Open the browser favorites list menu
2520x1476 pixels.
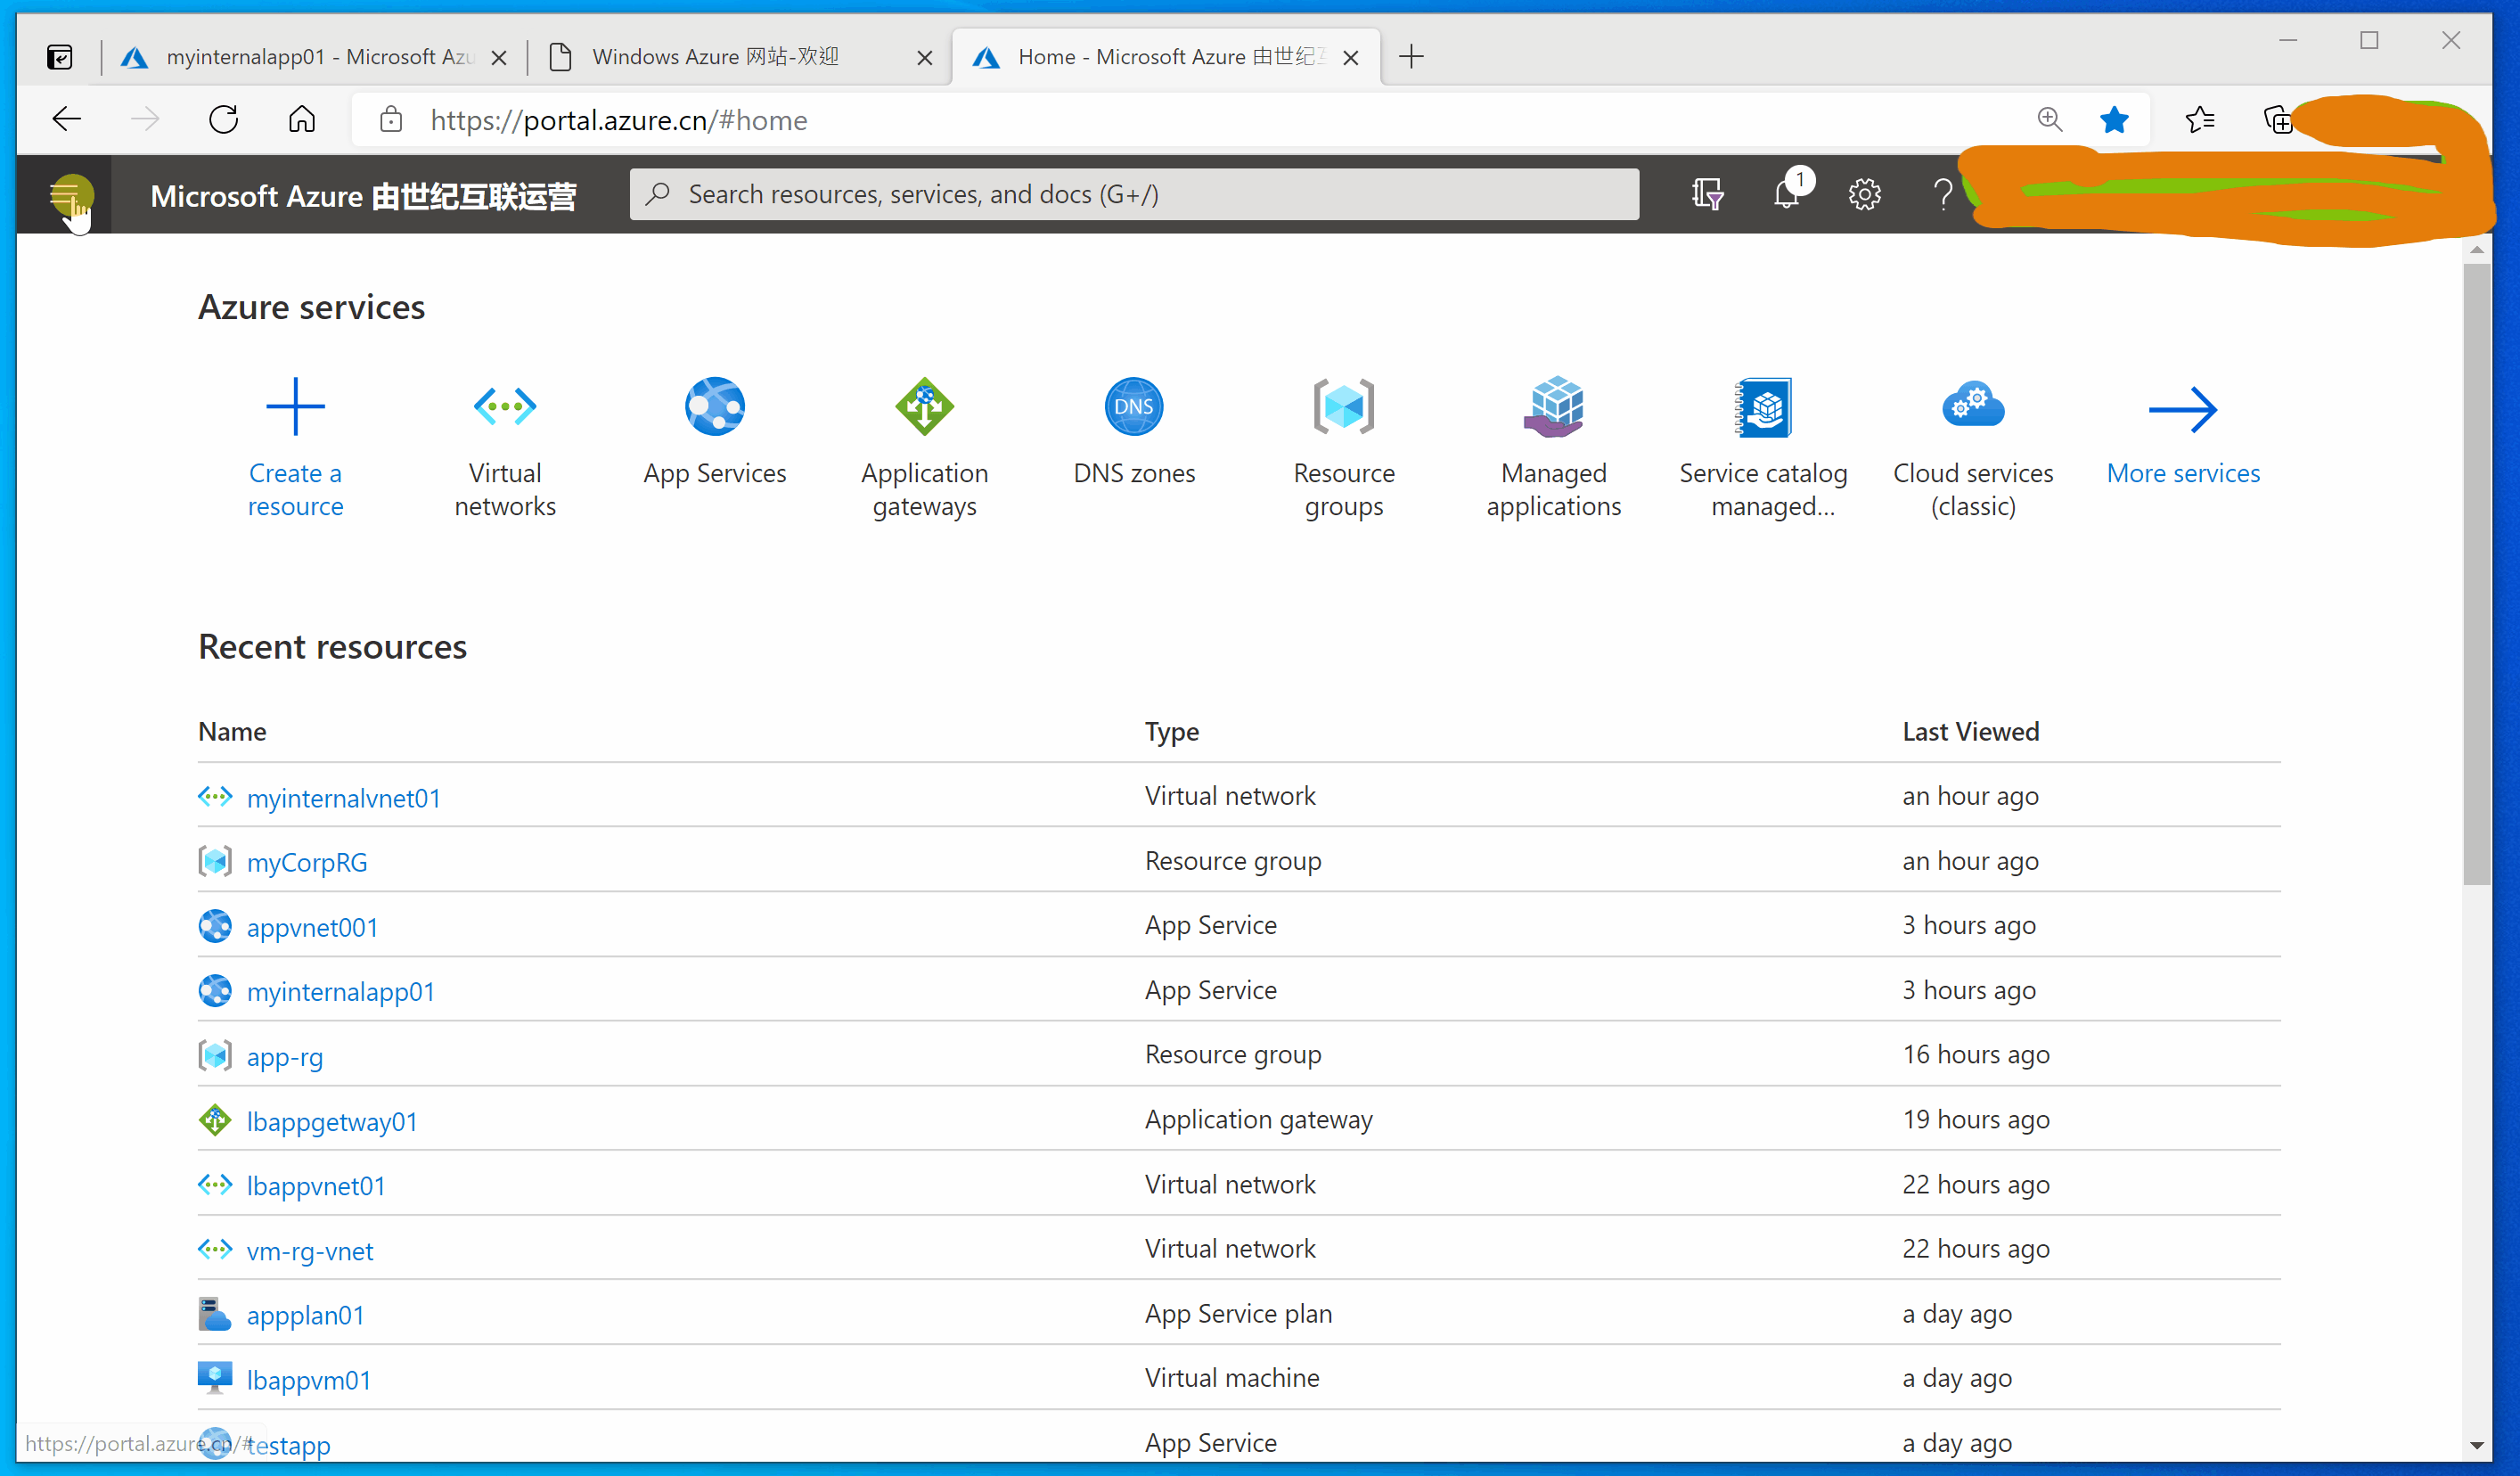point(2199,120)
